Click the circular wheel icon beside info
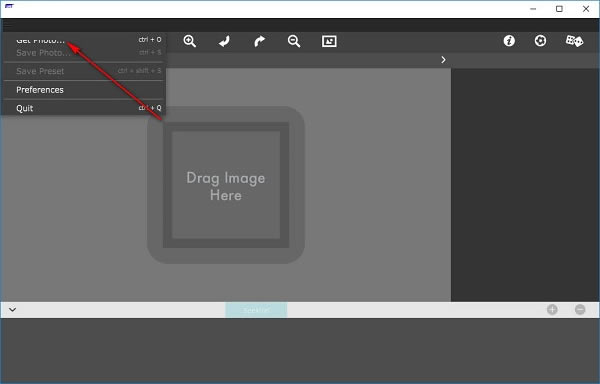The width and height of the screenshot is (600, 384). tap(540, 41)
